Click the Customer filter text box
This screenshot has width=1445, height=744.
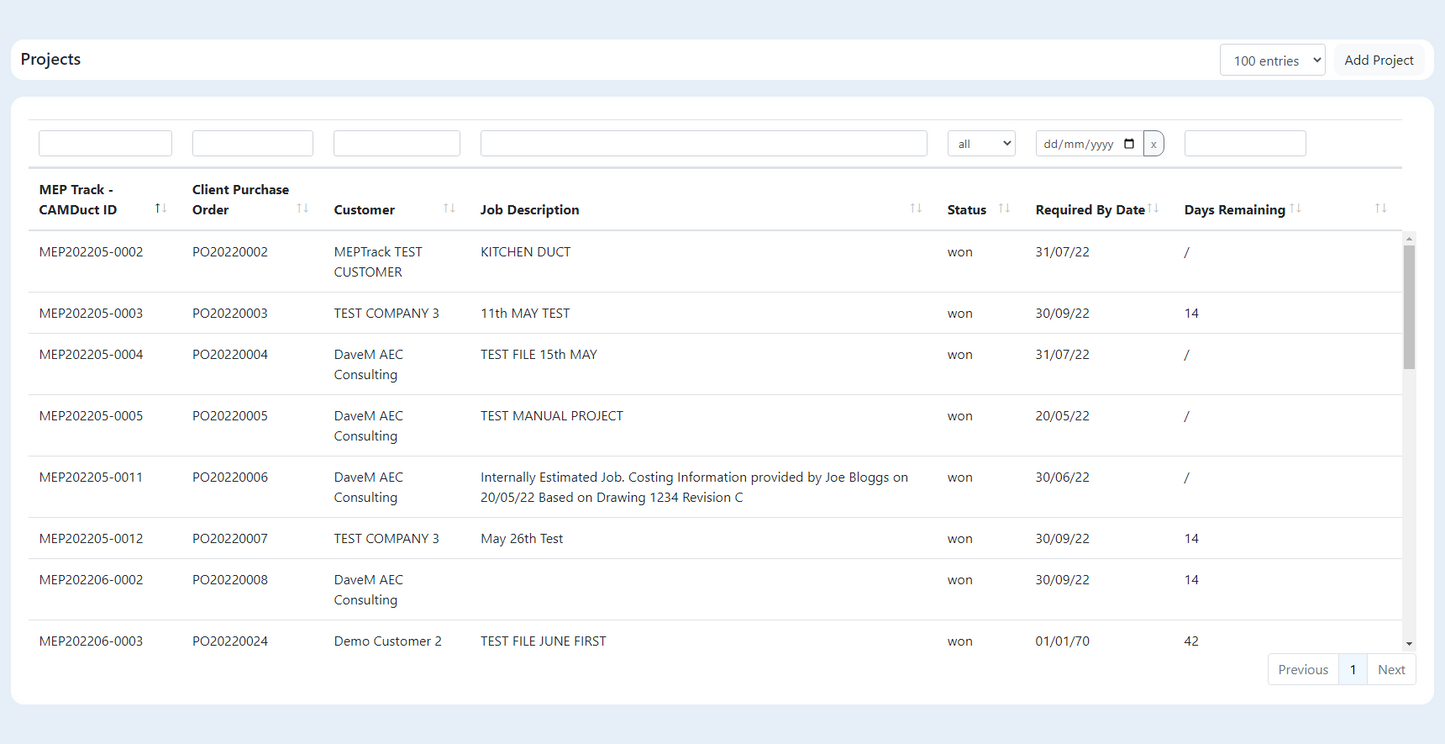396,144
